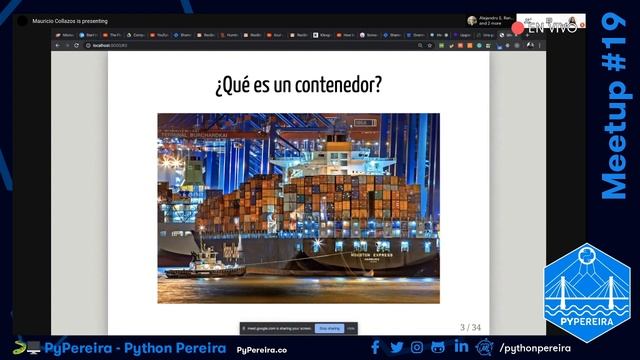Viewport: 640px width, 360px height.
Task: Click the magnifier zoom icon in the address bar
Action: [x=420, y=46]
